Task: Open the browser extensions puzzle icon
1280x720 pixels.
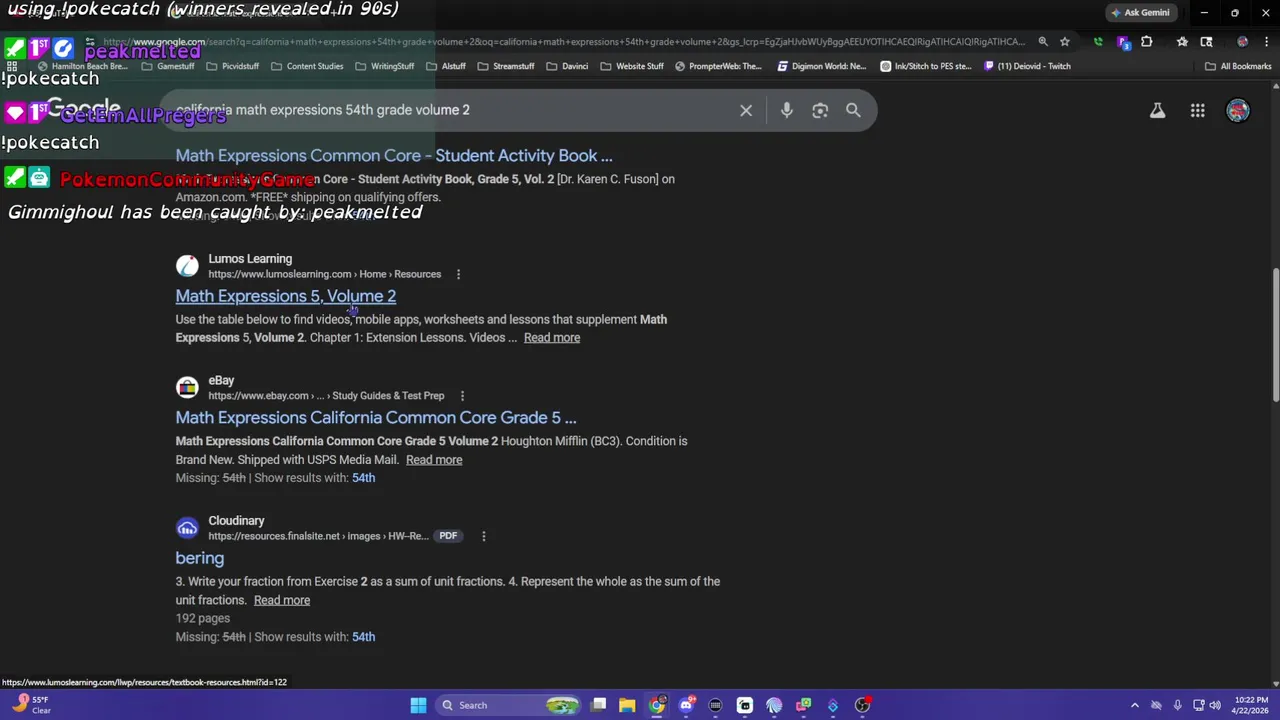Action: 1147,42
